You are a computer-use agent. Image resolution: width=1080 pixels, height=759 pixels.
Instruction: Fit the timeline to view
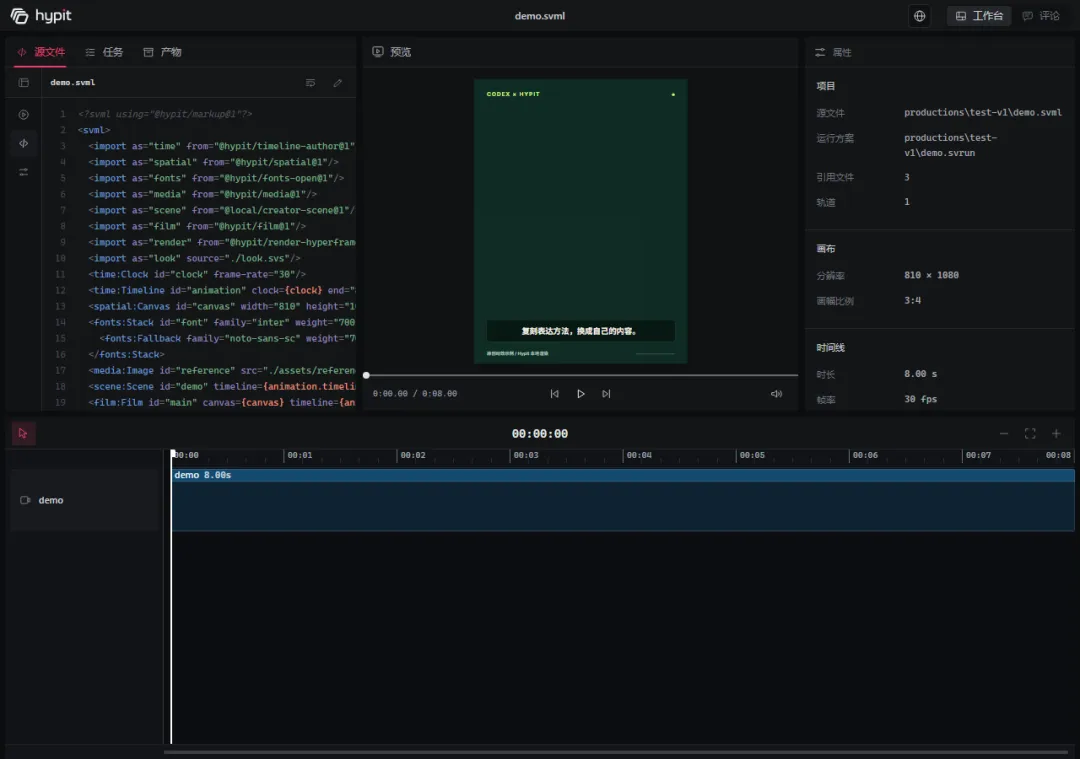(x=1030, y=433)
